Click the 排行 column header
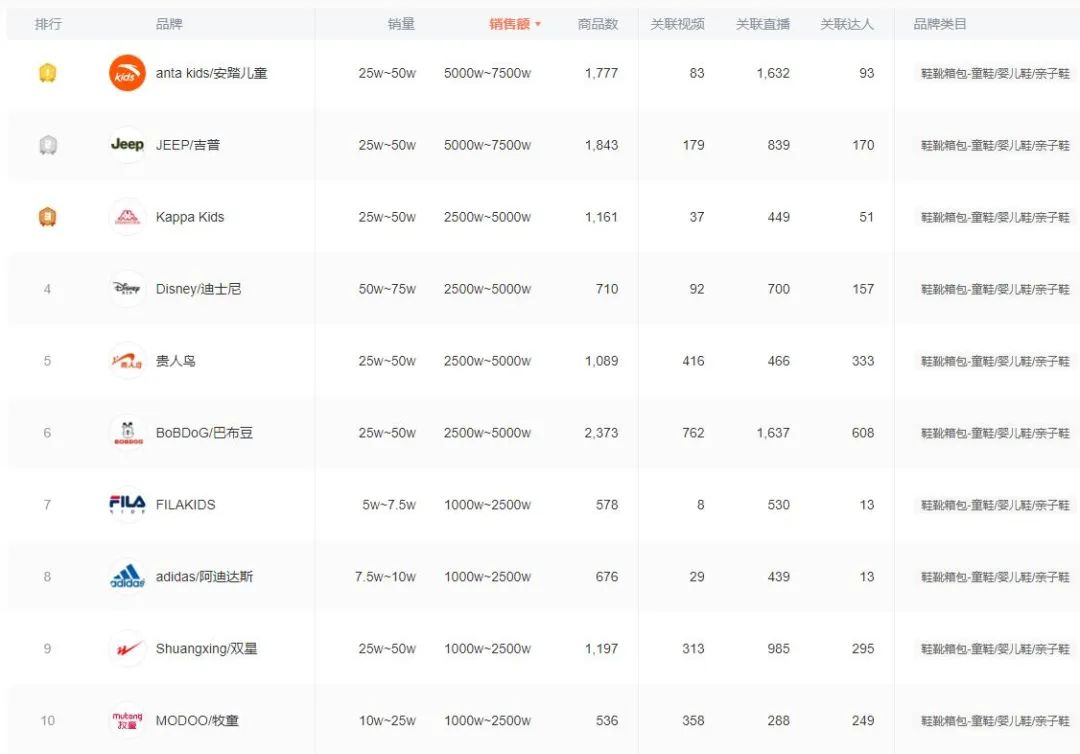Screen dimensions: 1080x754 [48, 24]
